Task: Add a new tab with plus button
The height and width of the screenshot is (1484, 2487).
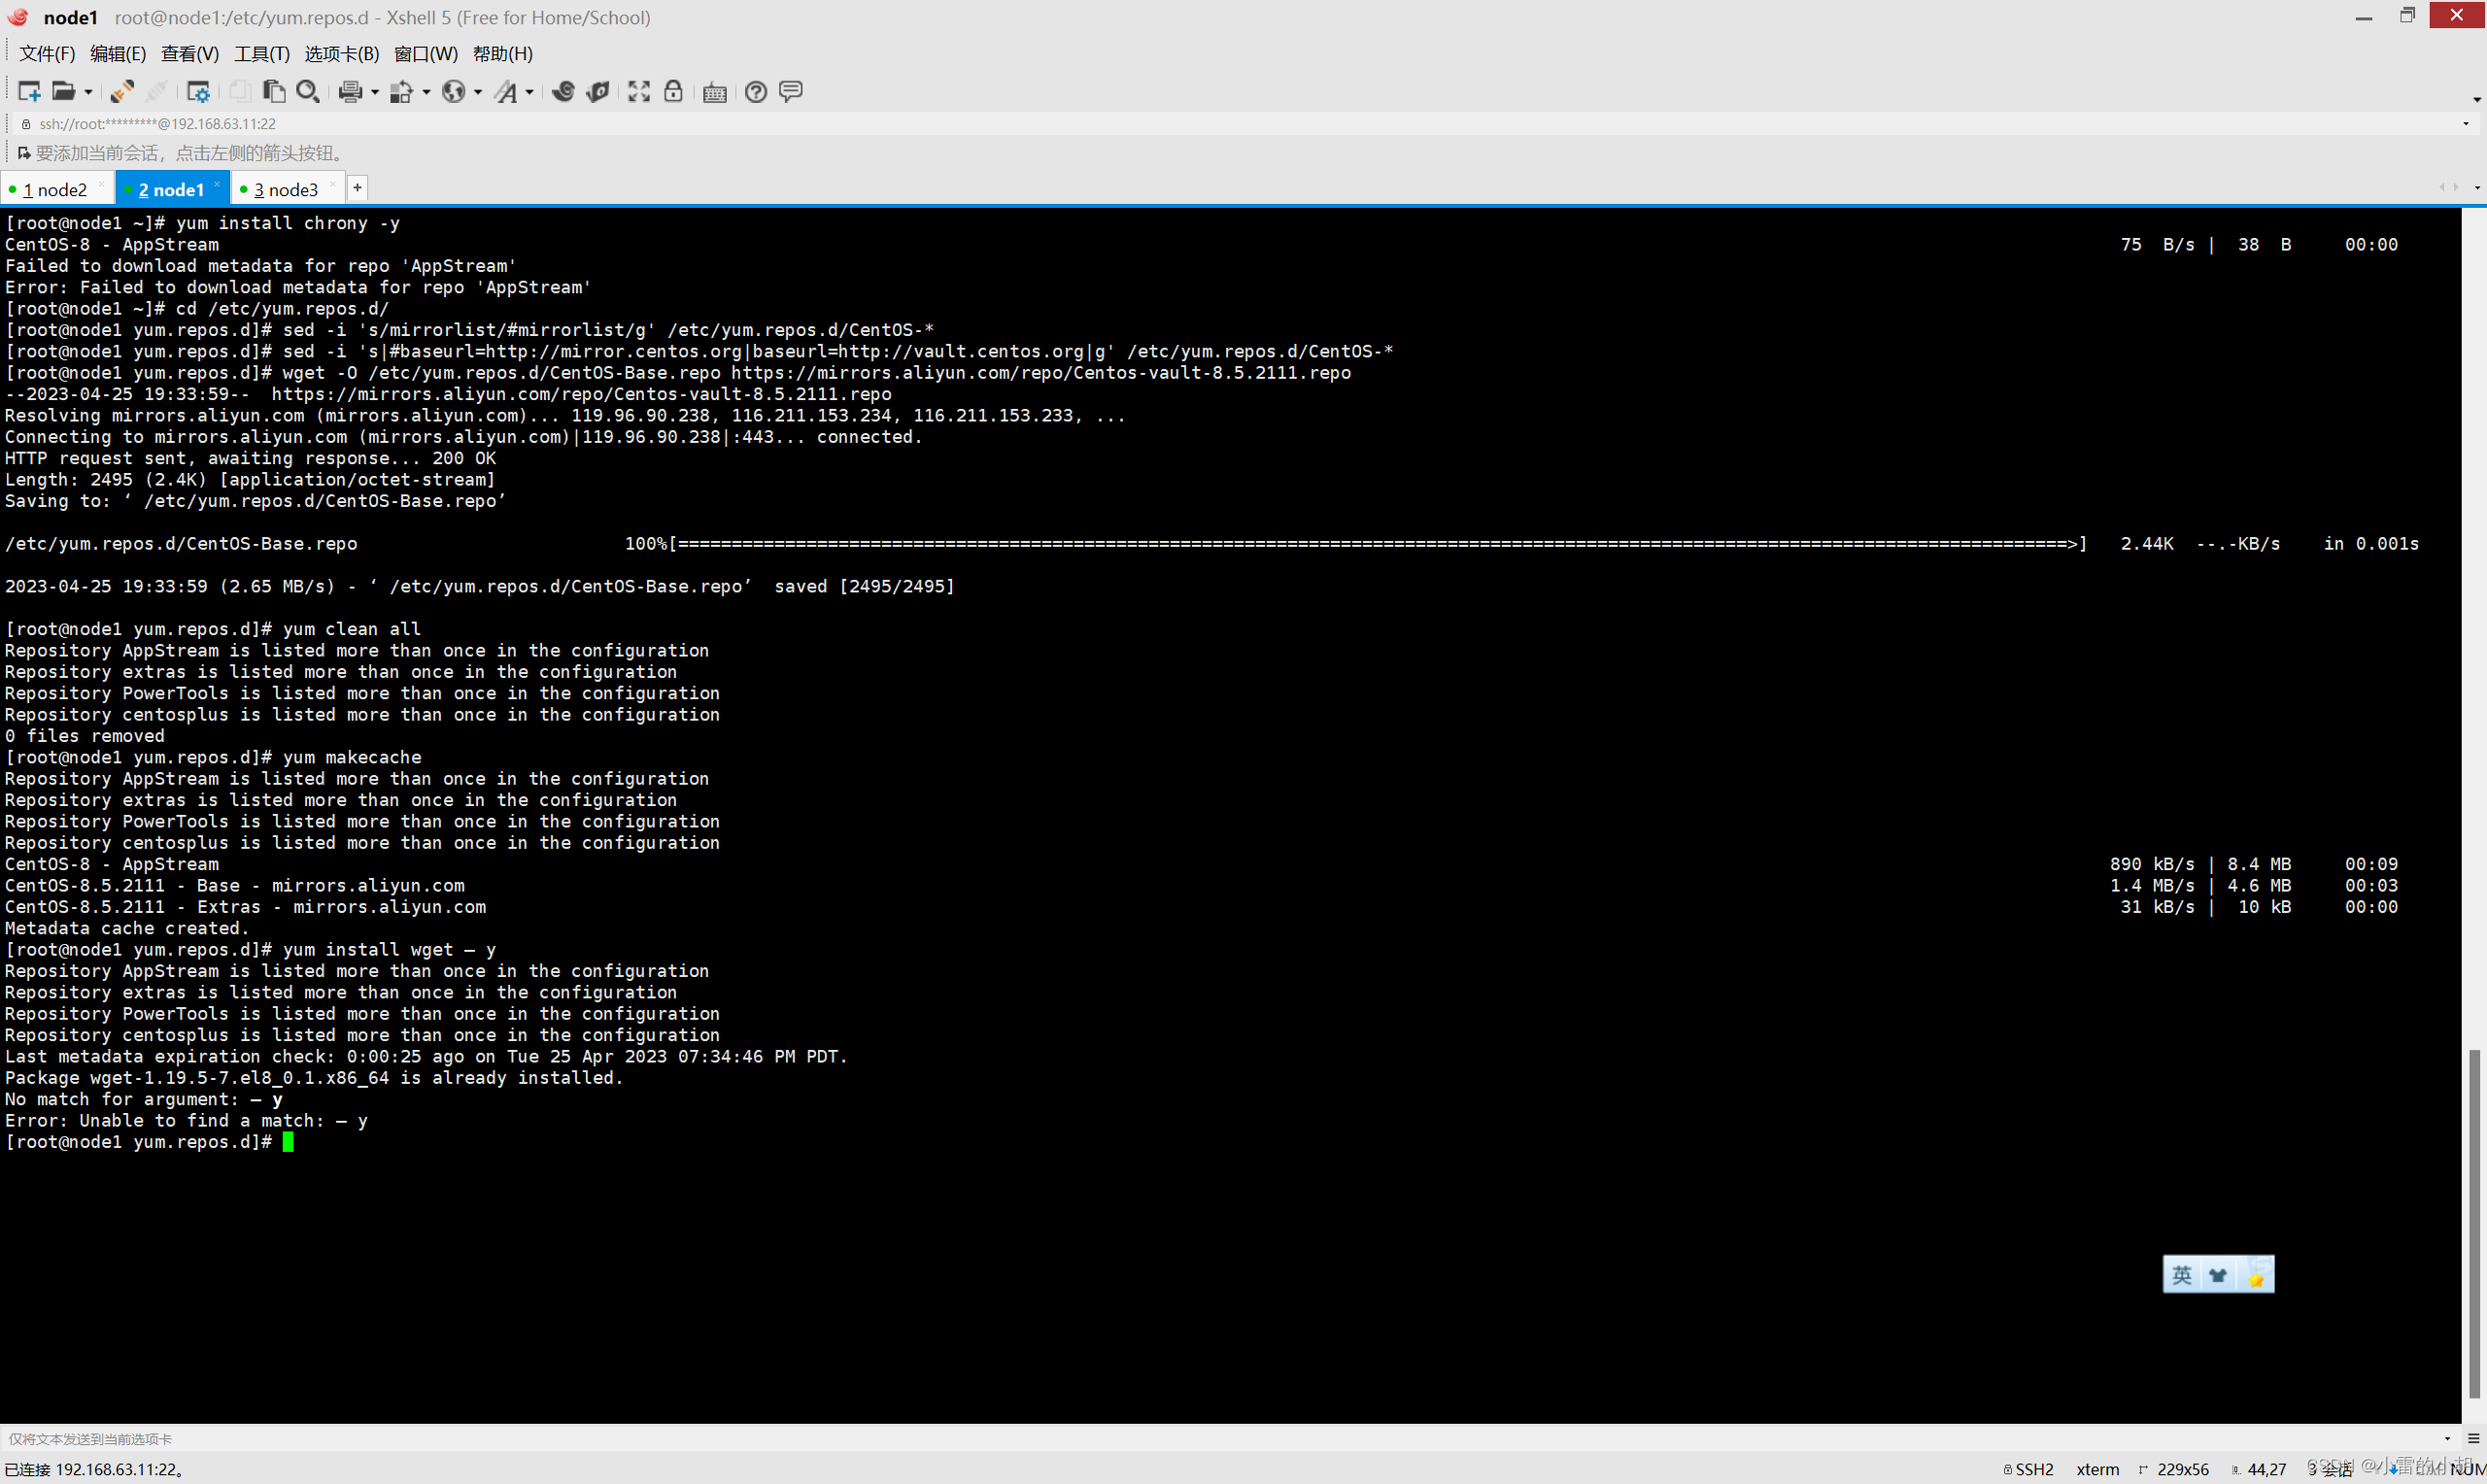Action: tap(357, 187)
